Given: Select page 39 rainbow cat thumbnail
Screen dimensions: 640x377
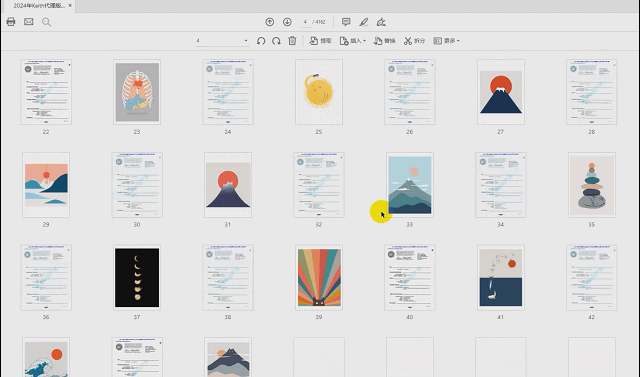Looking at the screenshot, I should pos(319,277).
